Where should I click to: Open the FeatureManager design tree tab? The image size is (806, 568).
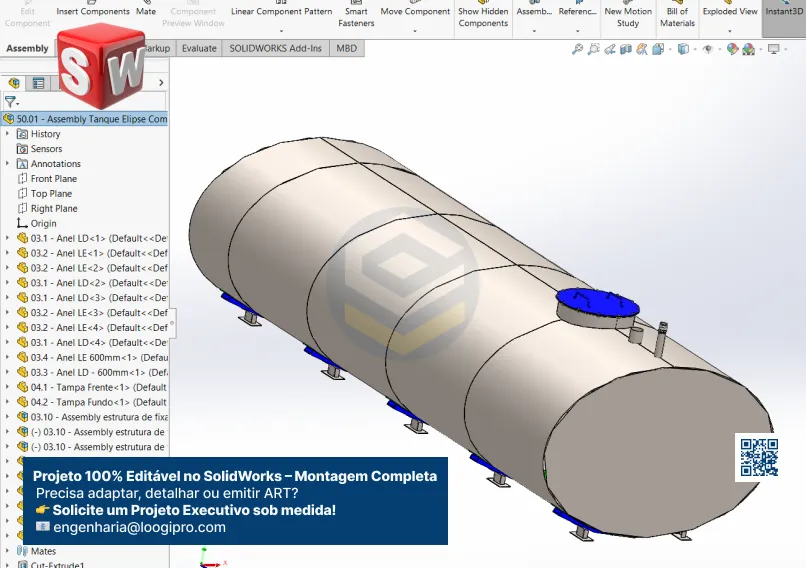pyautogui.click(x=14, y=83)
